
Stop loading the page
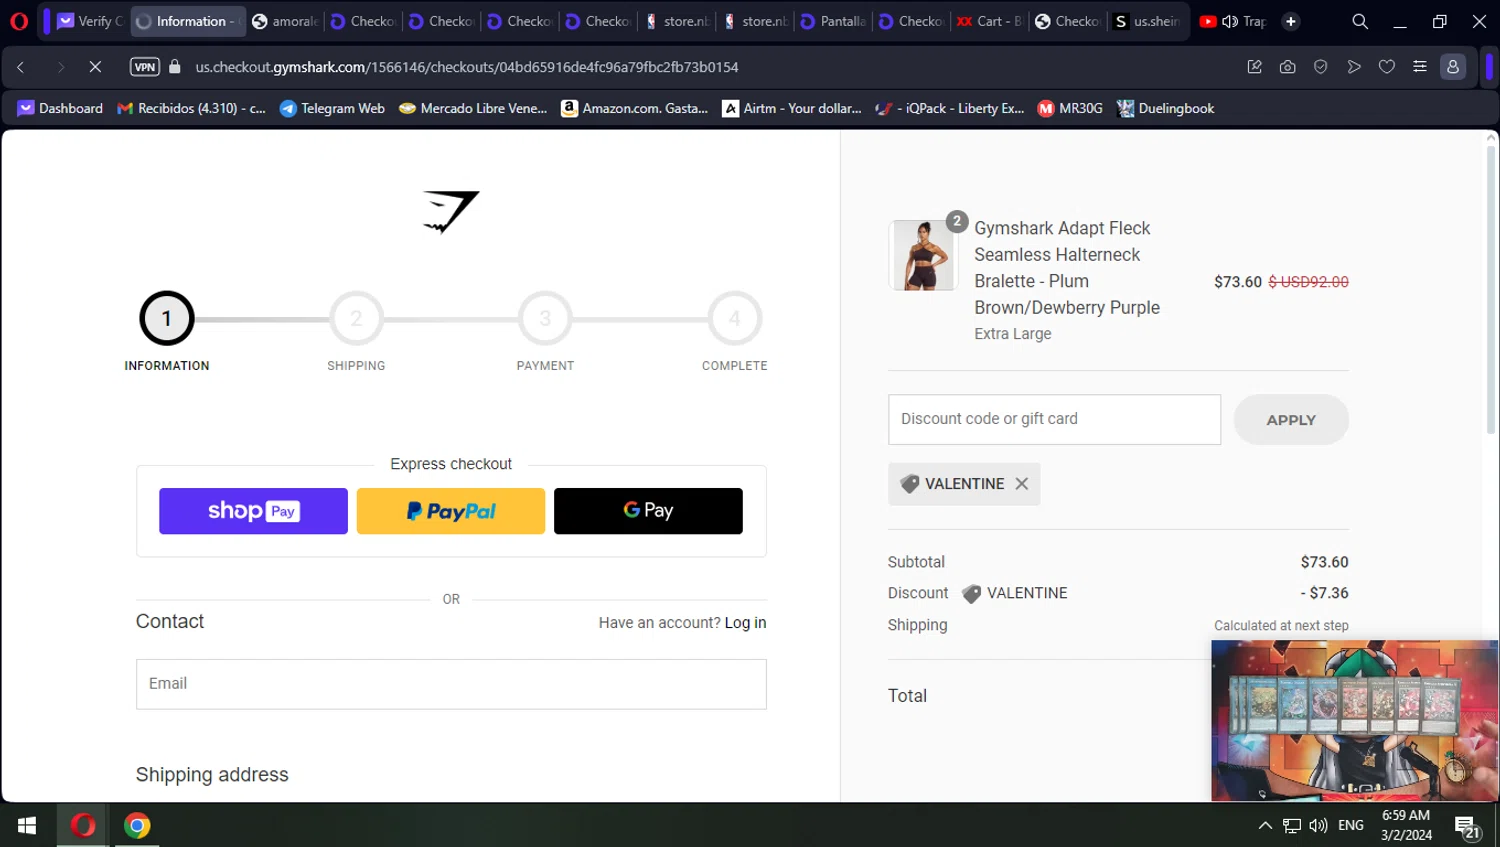click(95, 67)
